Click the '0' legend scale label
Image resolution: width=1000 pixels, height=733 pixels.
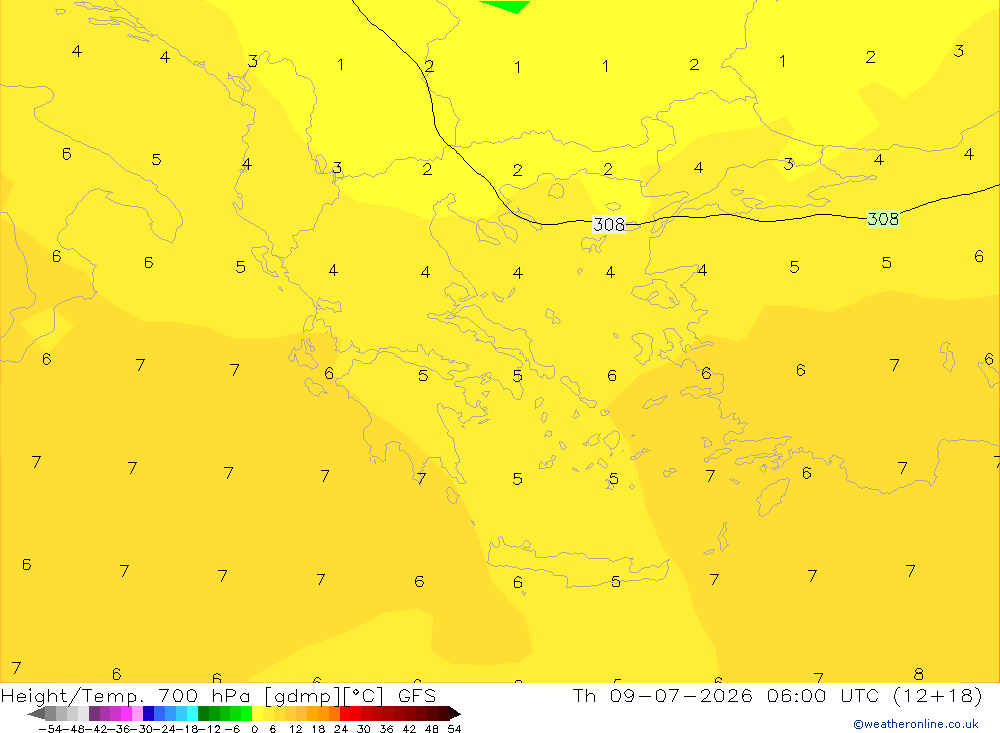(x=254, y=729)
